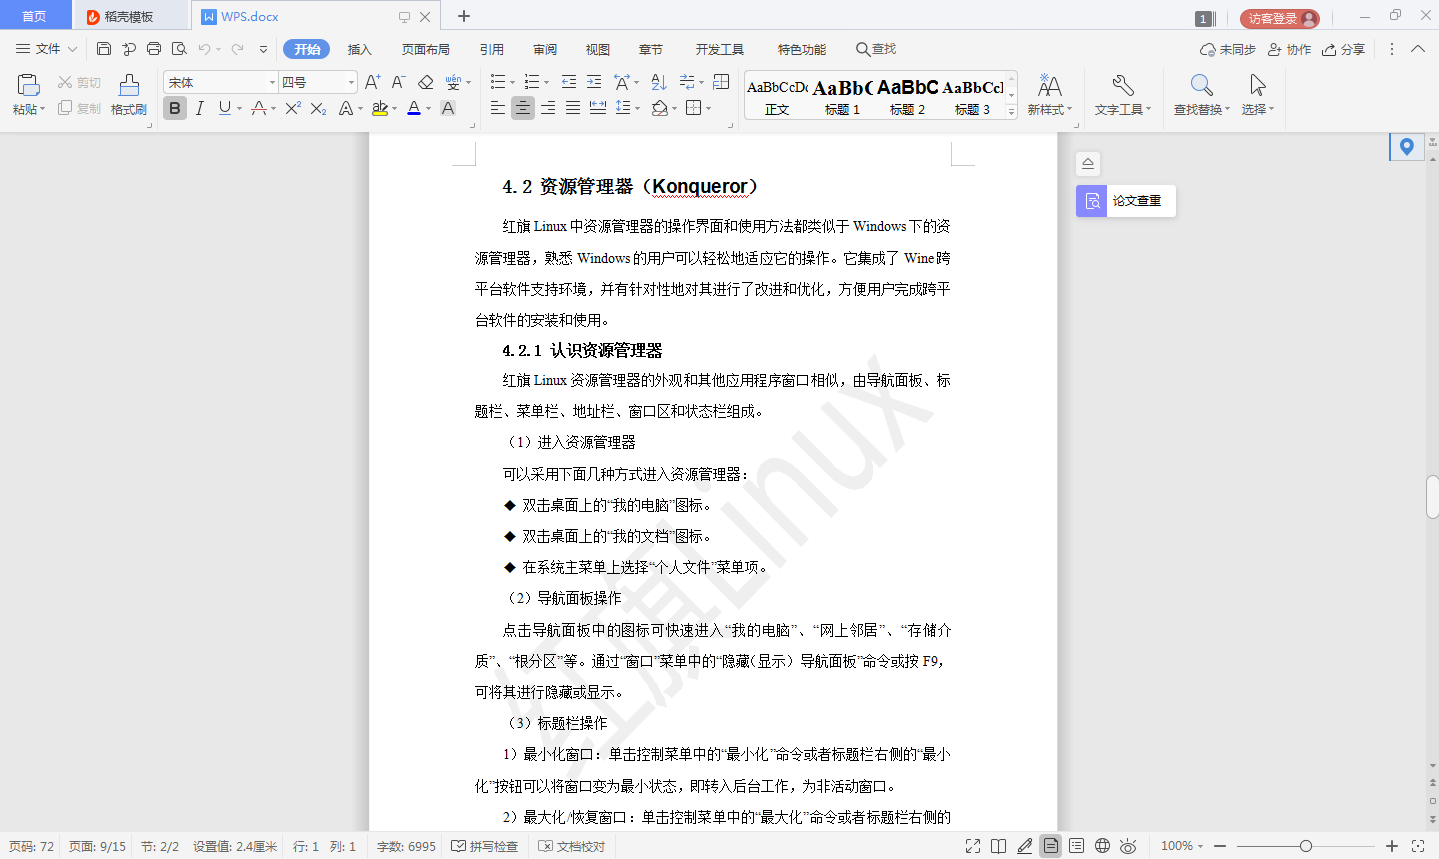
Task: Clear formatting with the eraser icon
Action: pos(426,82)
